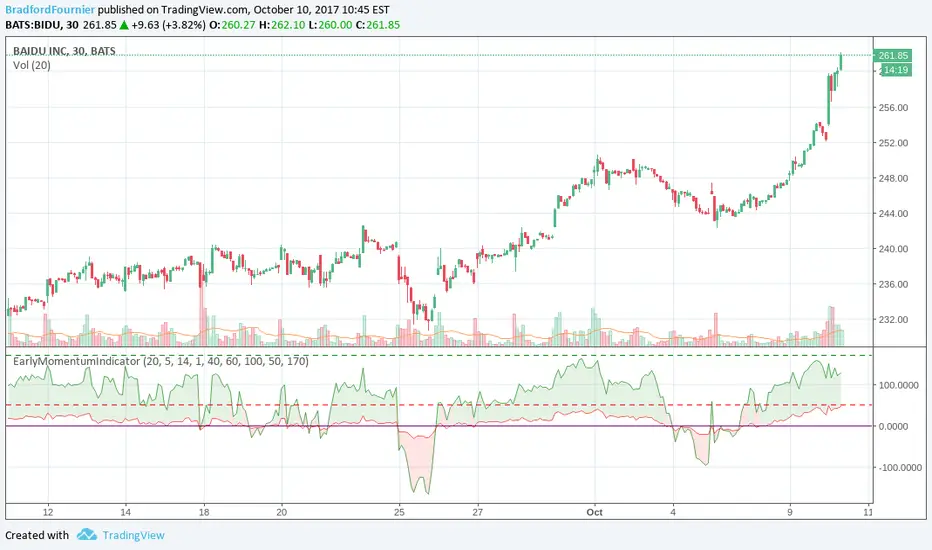This screenshot has width=932, height=550.
Task: Click the 244.00 price axis label
Action: coord(893,213)
